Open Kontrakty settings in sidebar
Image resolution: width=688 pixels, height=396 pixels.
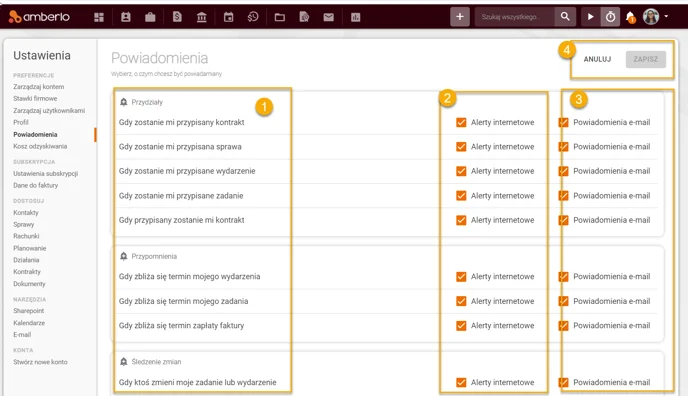point(27,272)
